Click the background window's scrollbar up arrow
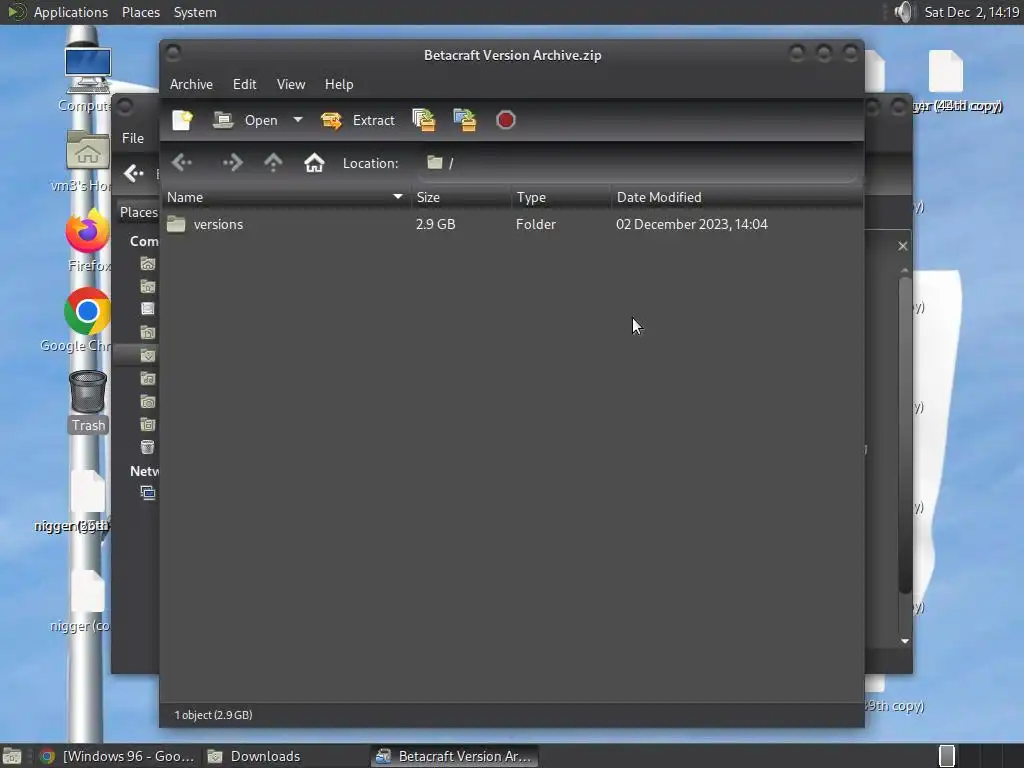The width and height of the screenshot is (1024, 768). 904,270
